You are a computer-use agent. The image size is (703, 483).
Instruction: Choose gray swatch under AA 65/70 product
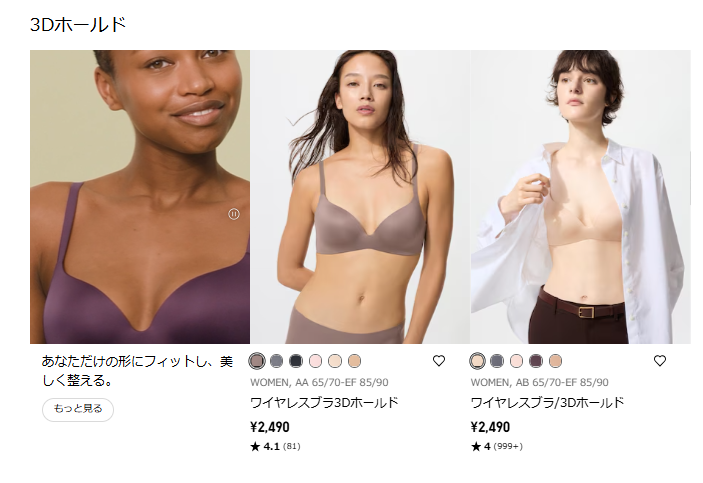pos(277,361)
